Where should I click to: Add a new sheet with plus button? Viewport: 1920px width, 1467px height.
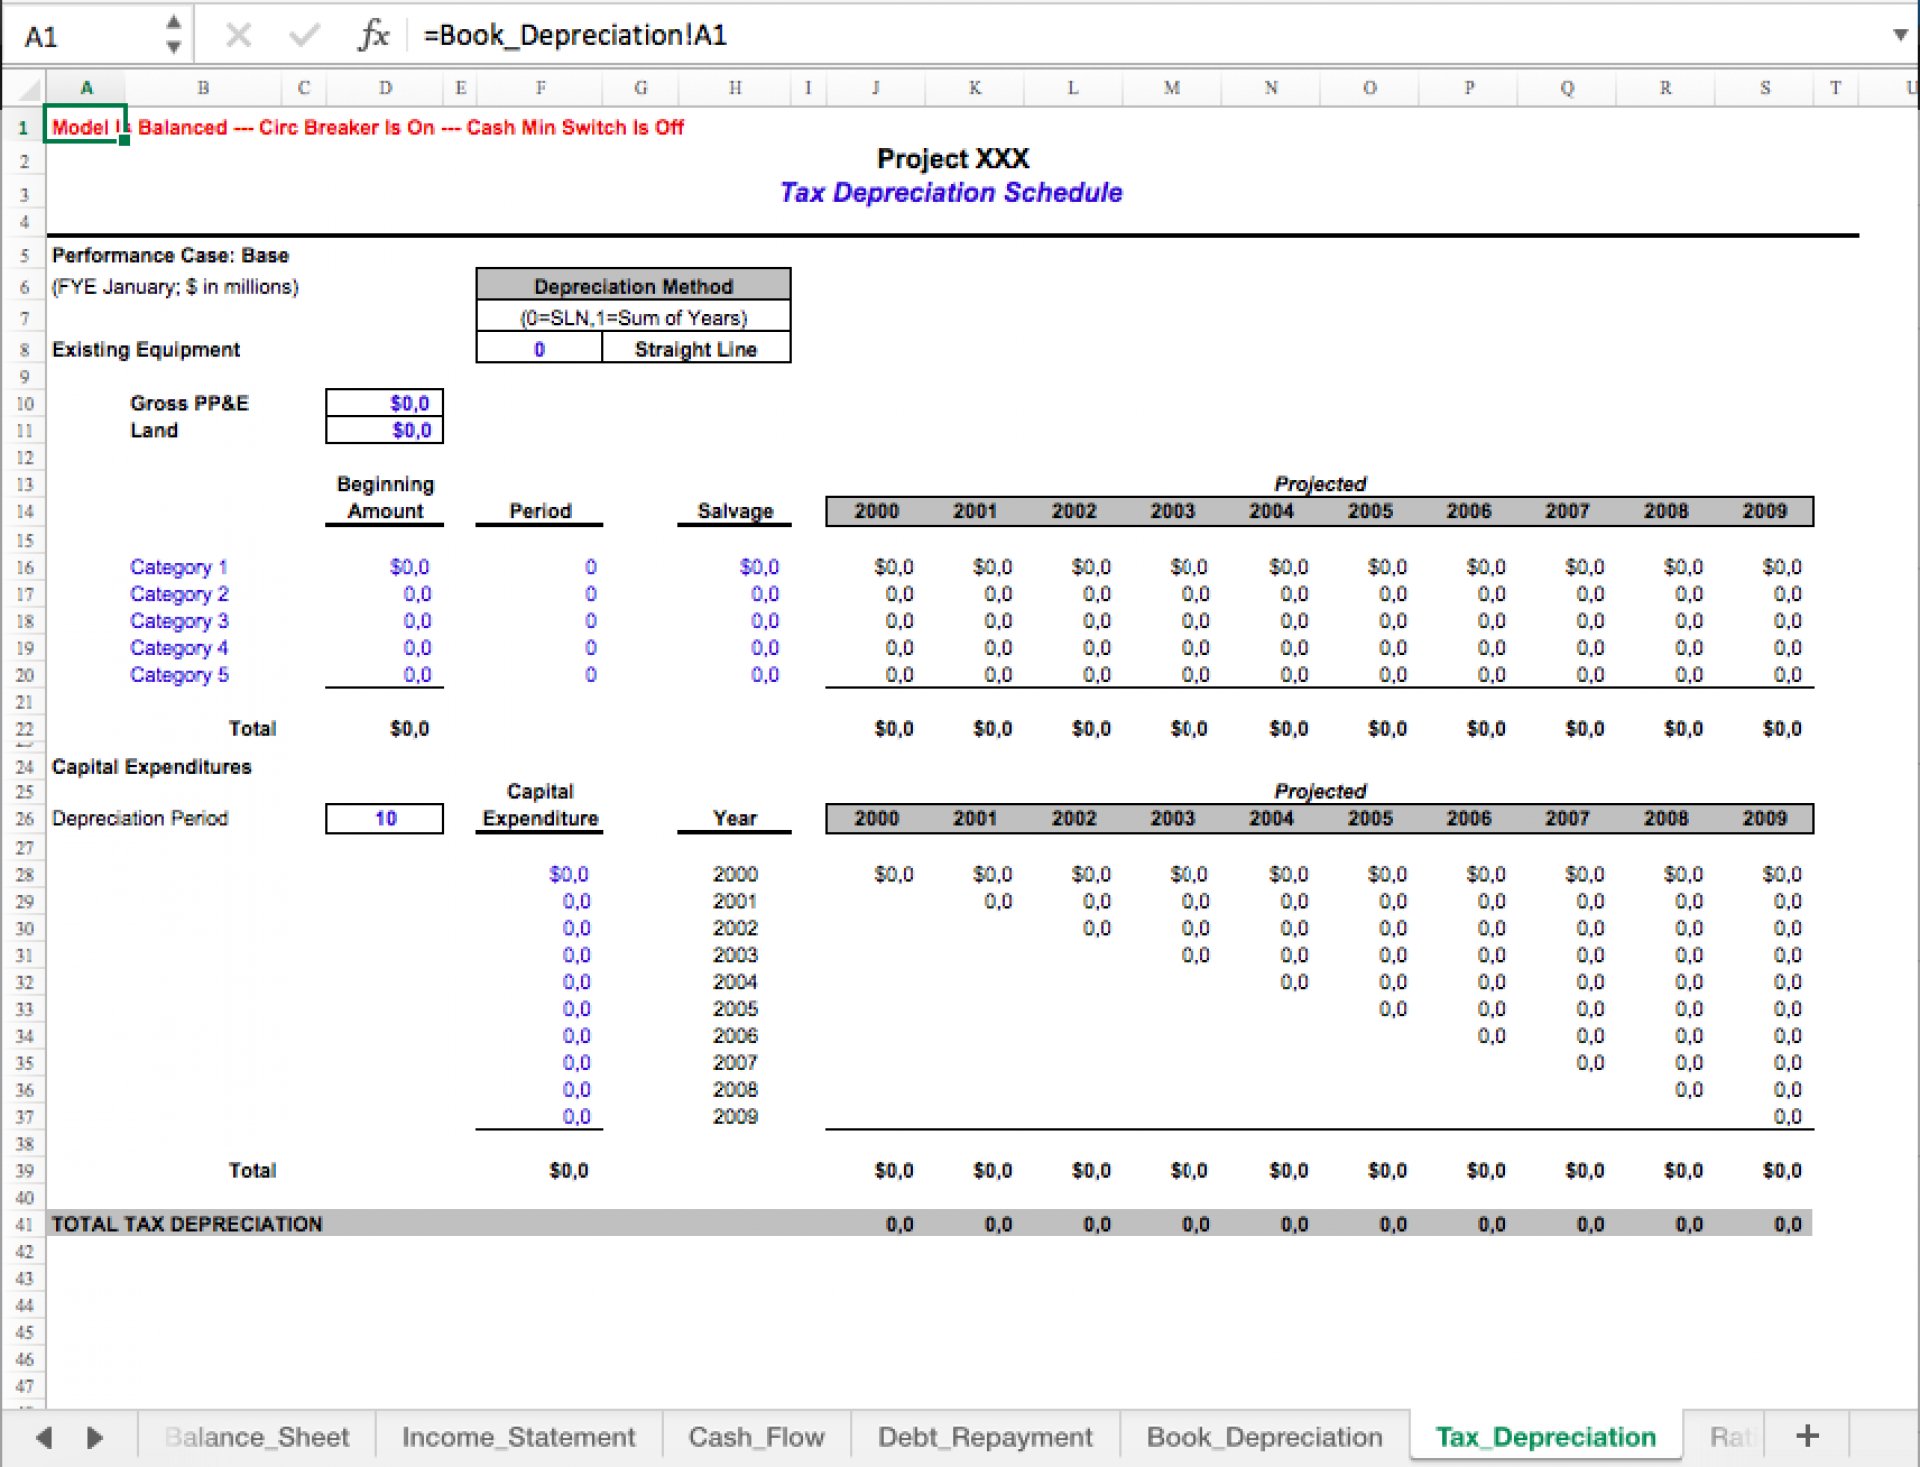click(1807, 1436)
